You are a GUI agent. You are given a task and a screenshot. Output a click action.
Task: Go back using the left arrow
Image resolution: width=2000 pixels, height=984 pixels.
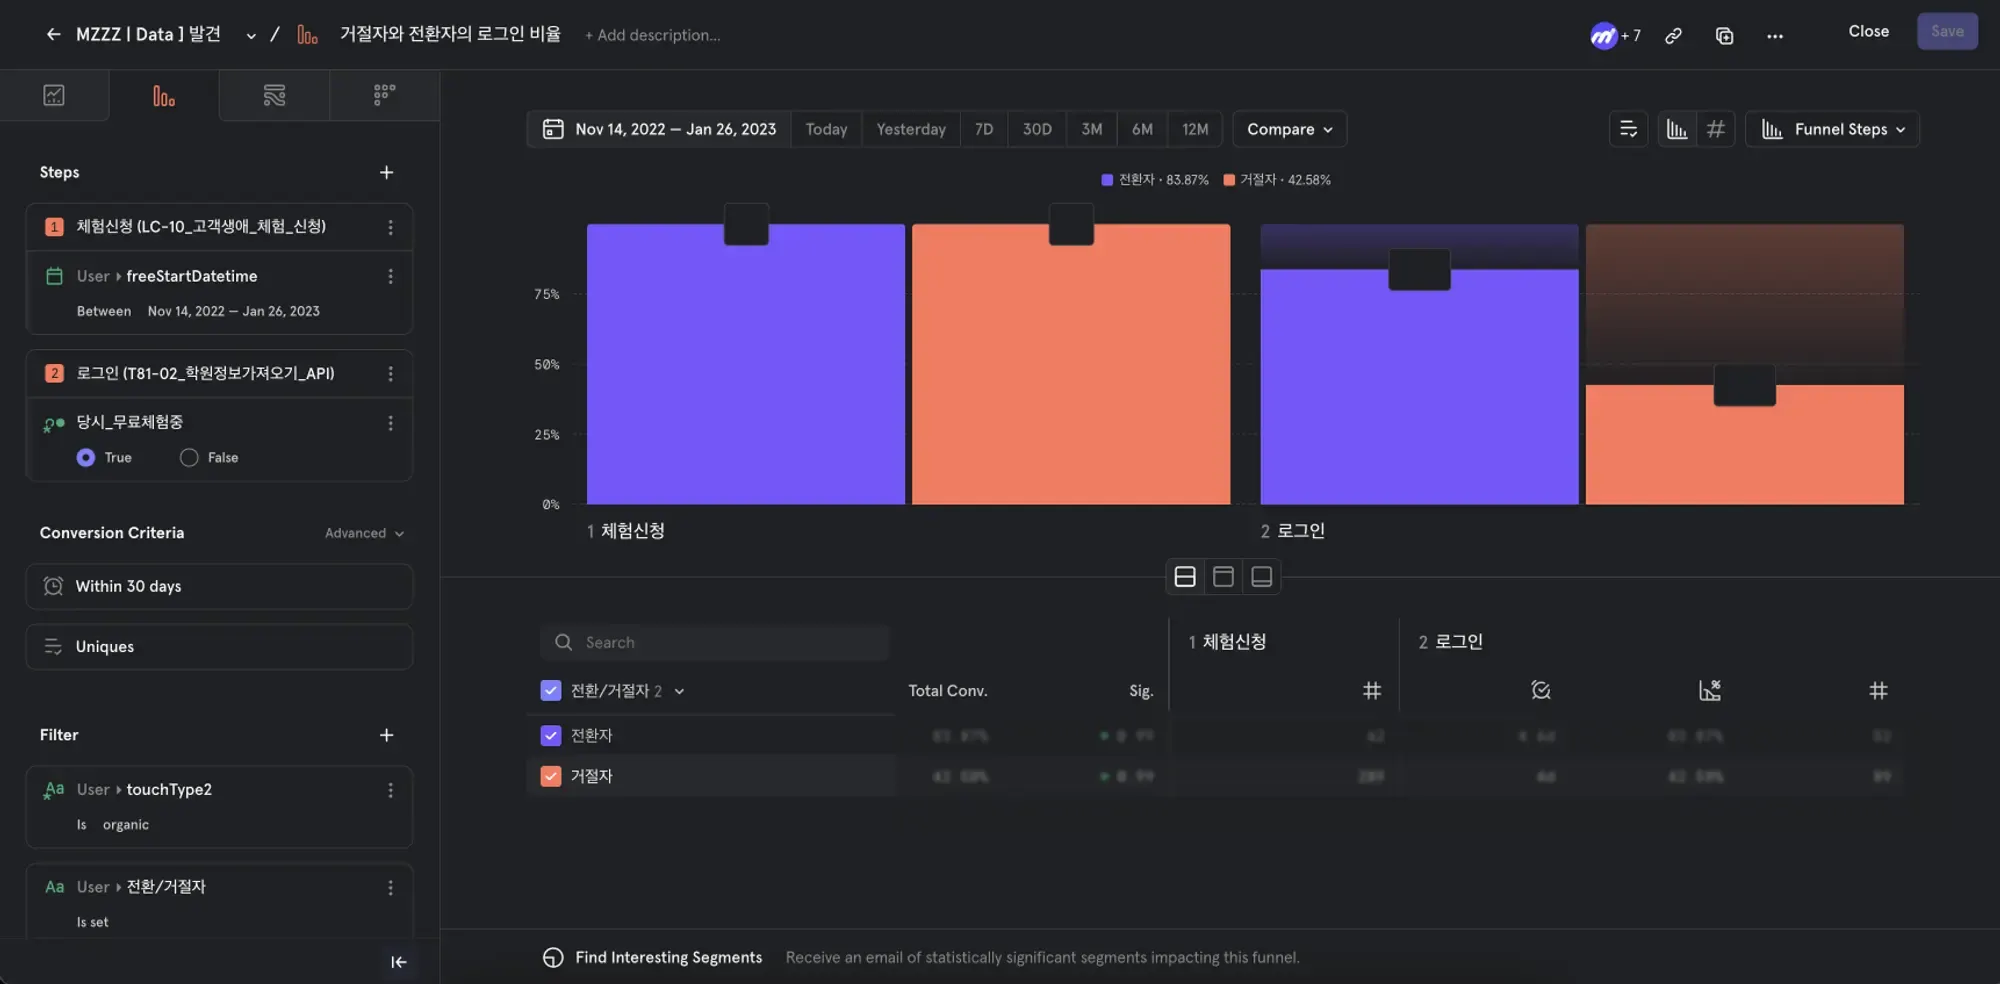pos(53,35)
